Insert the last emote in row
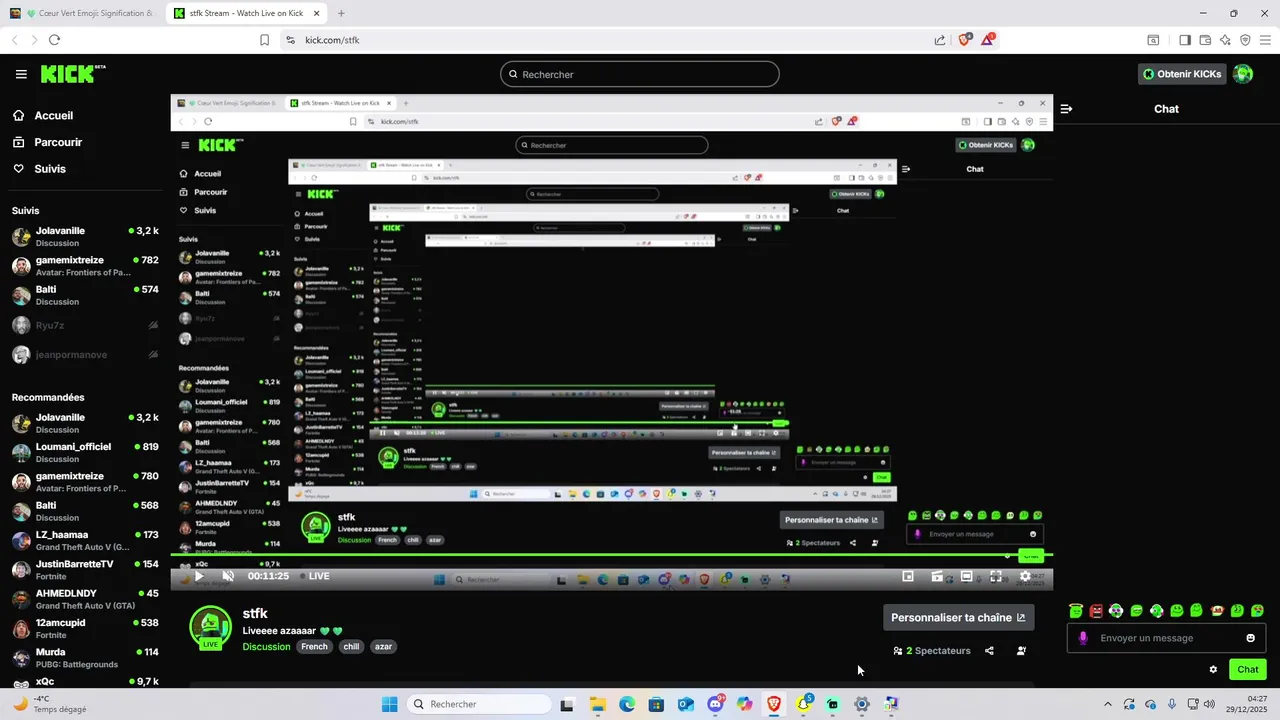 (1258, 610)
